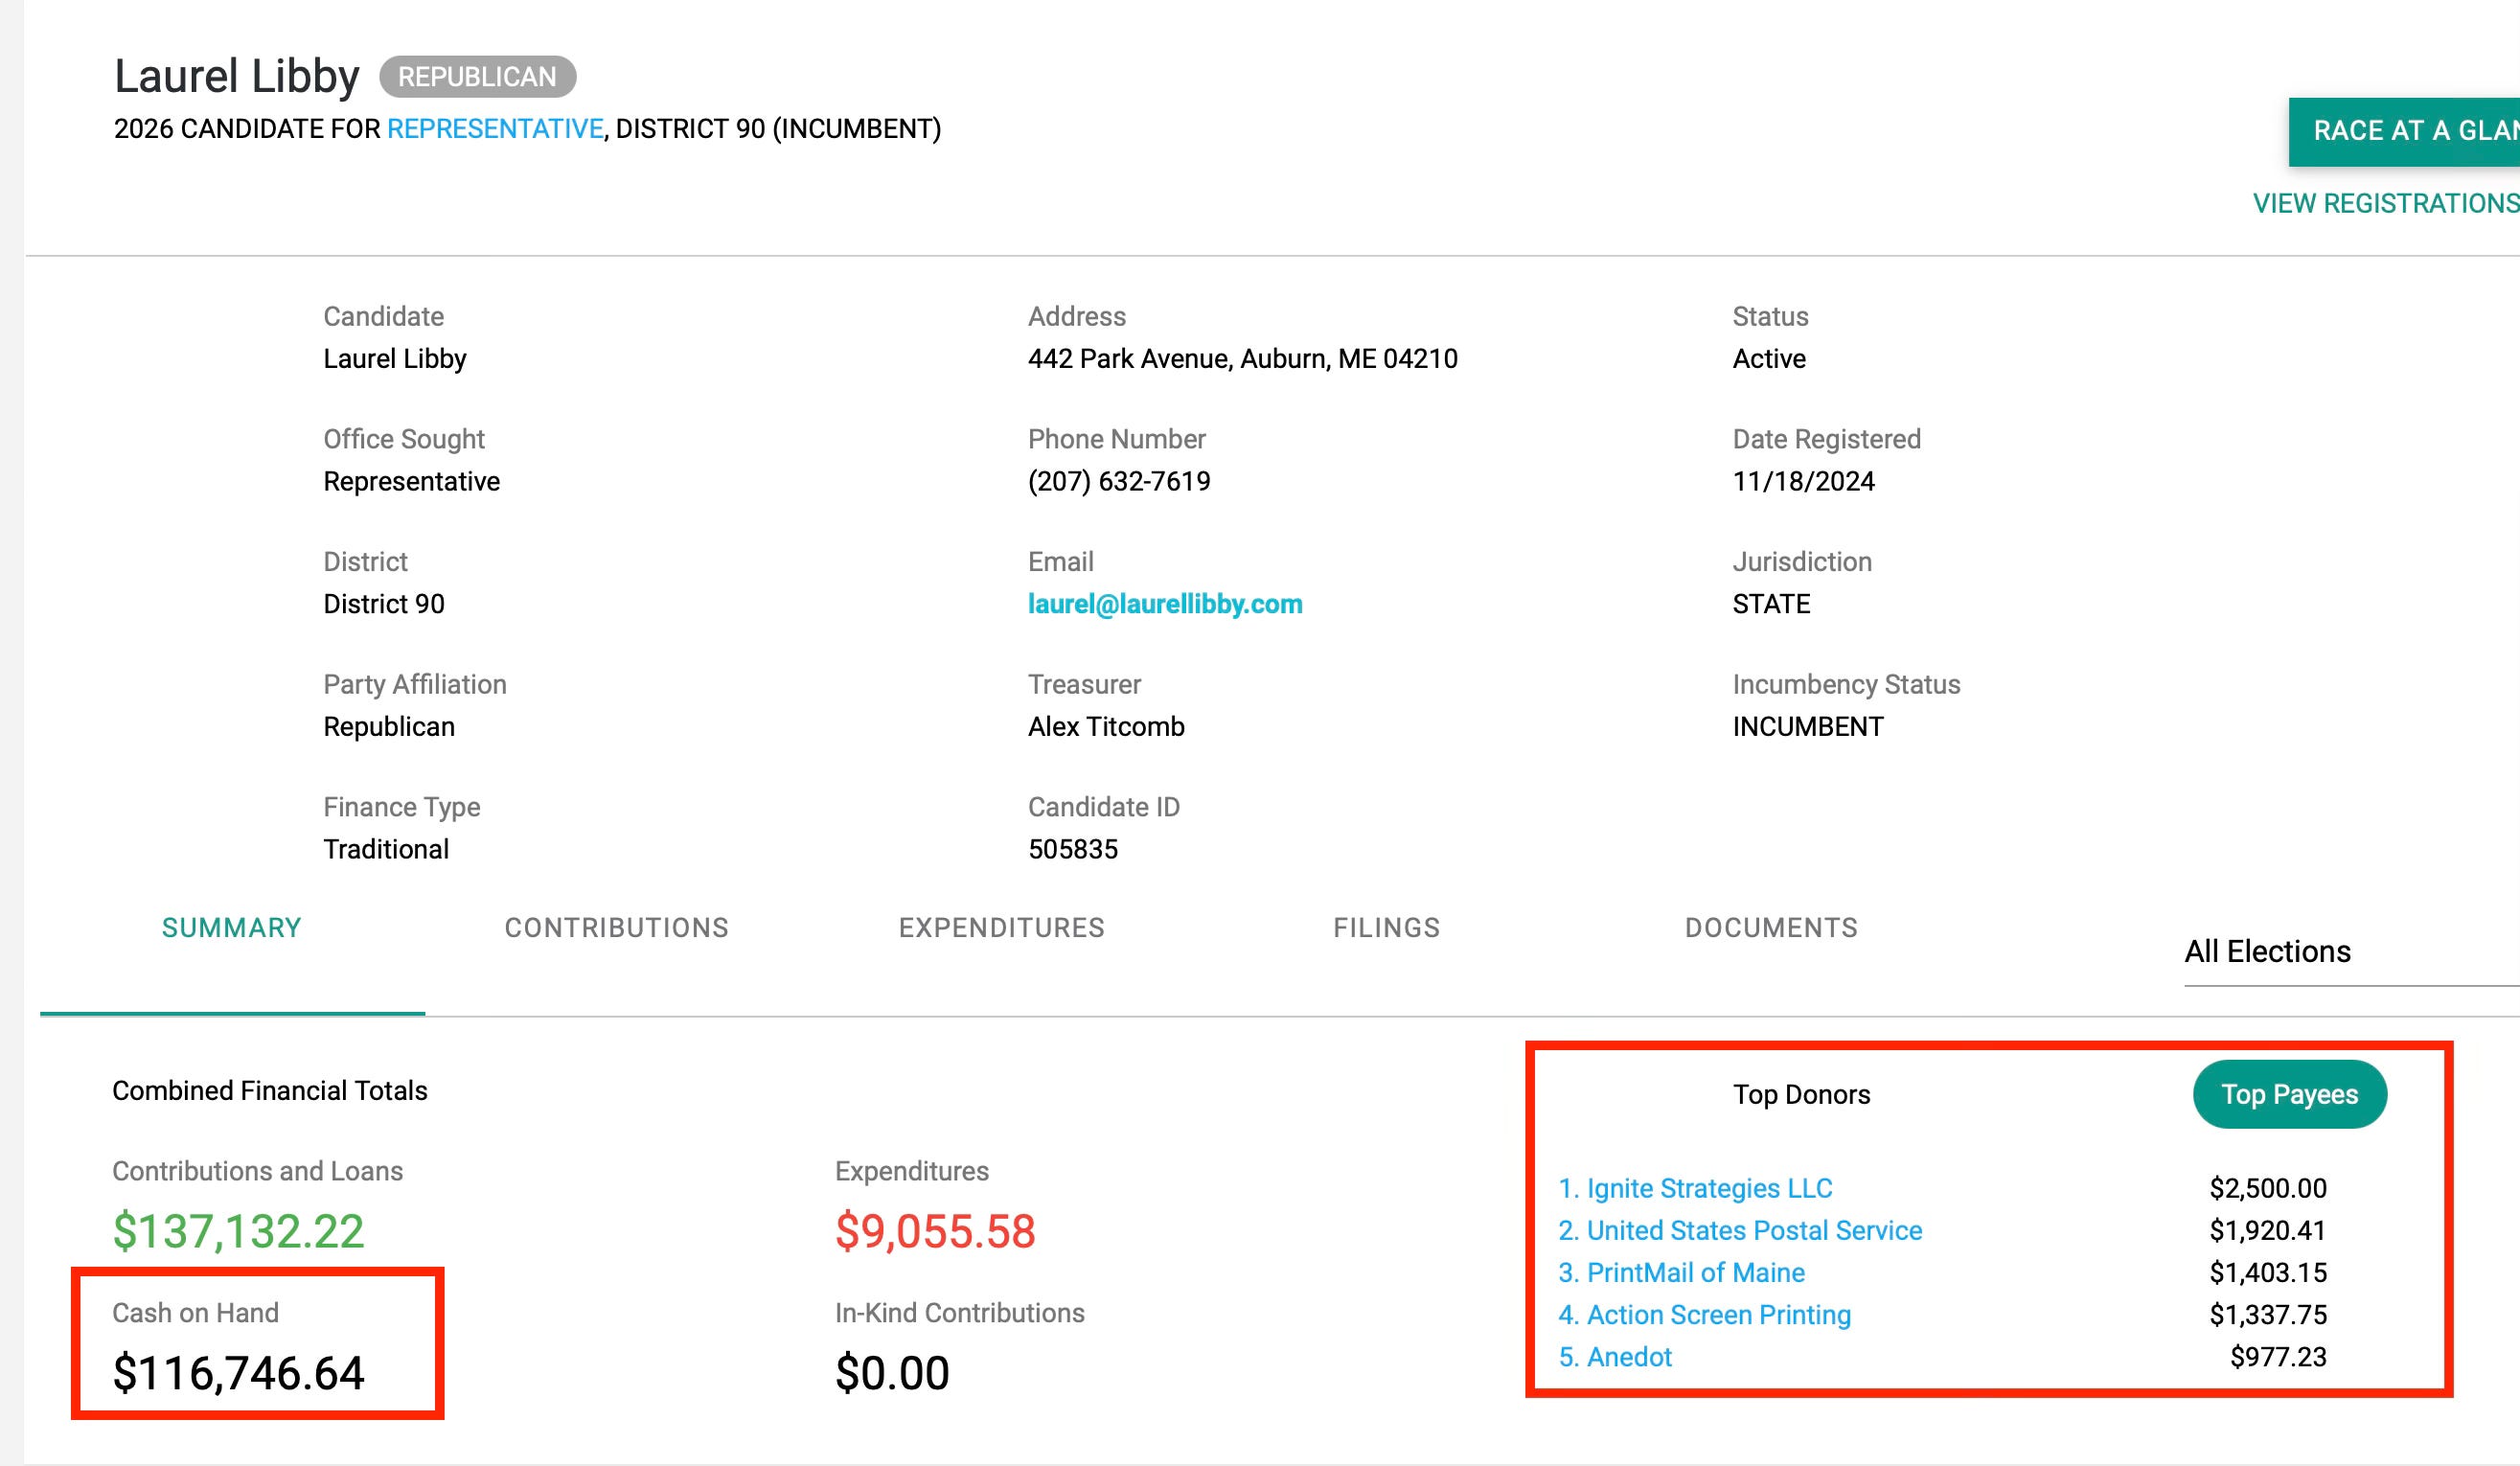Image resolution: width=2520 pixels, height=1466 pixels.
Task: Open the EXPENDITURES tab
Action: pyautogui.click(x=1001, y=928)
